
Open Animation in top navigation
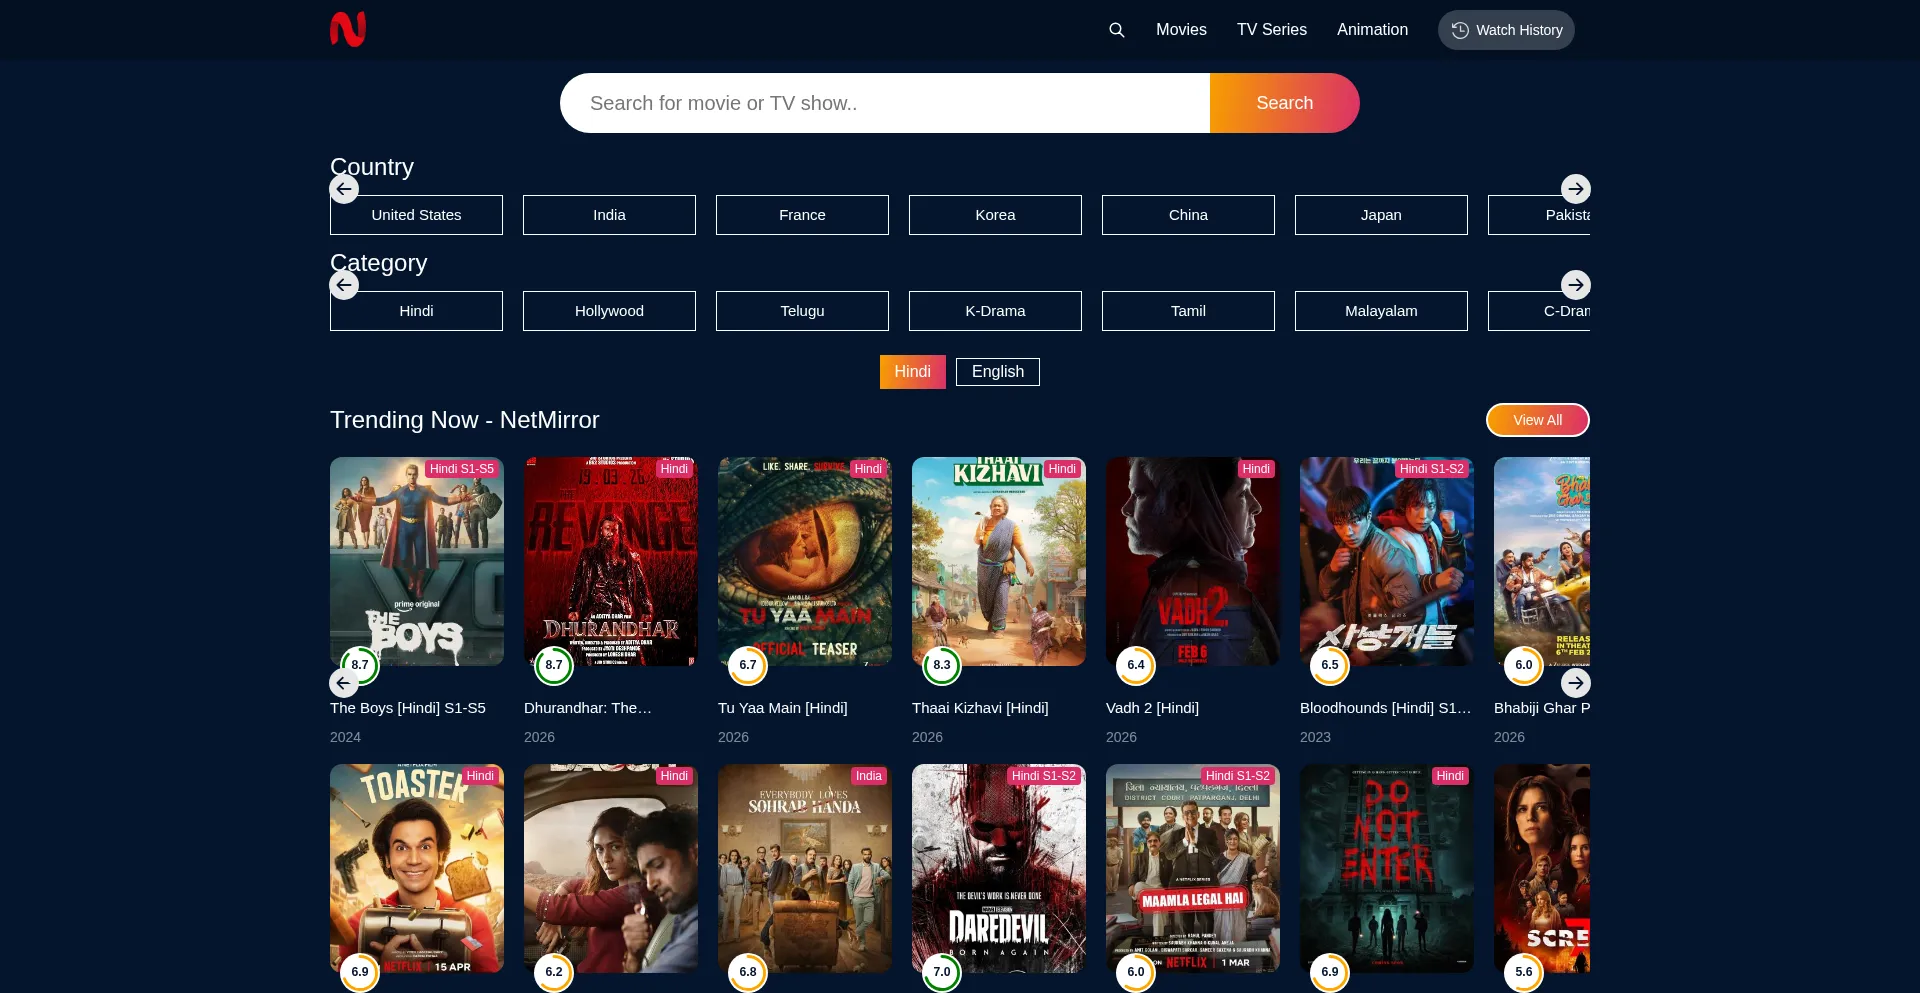[1372, 30]
